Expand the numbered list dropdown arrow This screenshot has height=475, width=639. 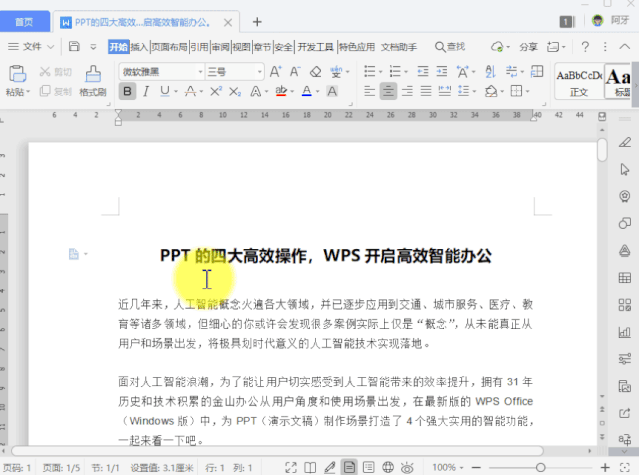[406, 72]
